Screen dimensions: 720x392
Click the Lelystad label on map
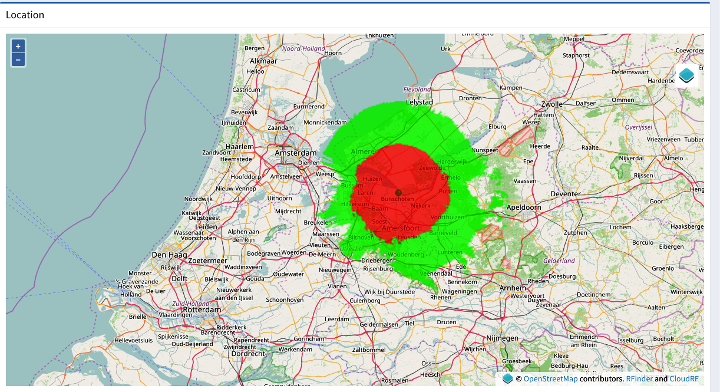420,102
